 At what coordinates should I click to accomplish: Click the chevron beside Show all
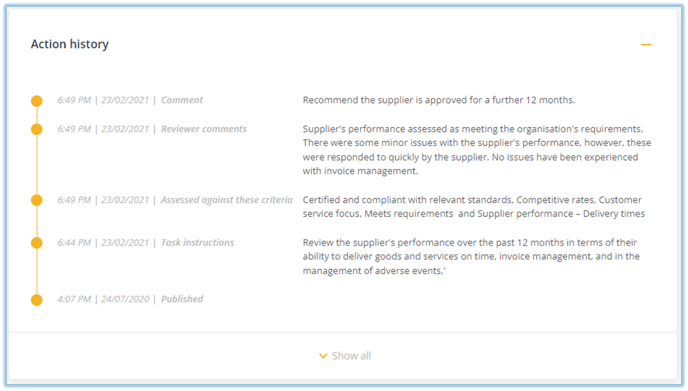click(x=323, y=356)
